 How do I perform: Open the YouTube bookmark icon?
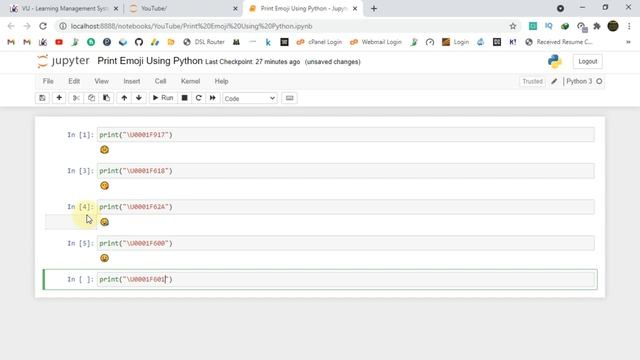(x=59, y=42)
